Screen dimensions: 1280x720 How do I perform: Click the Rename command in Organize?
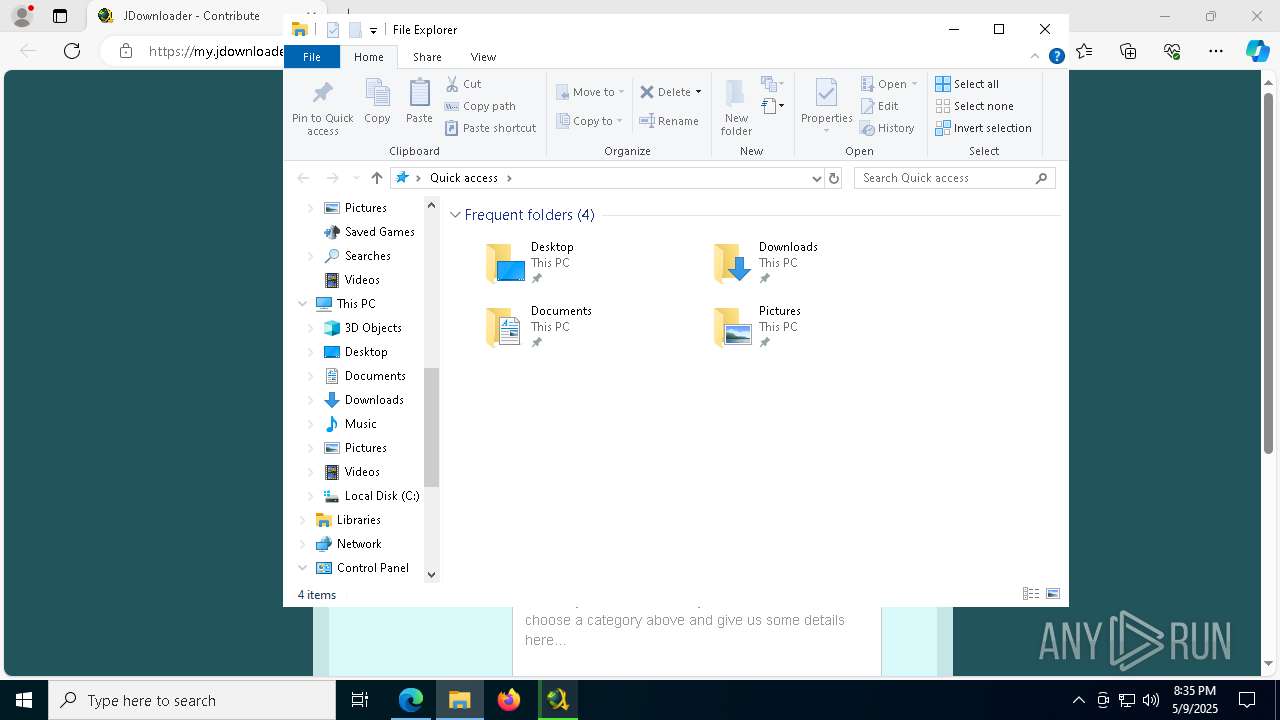[669, 121]
